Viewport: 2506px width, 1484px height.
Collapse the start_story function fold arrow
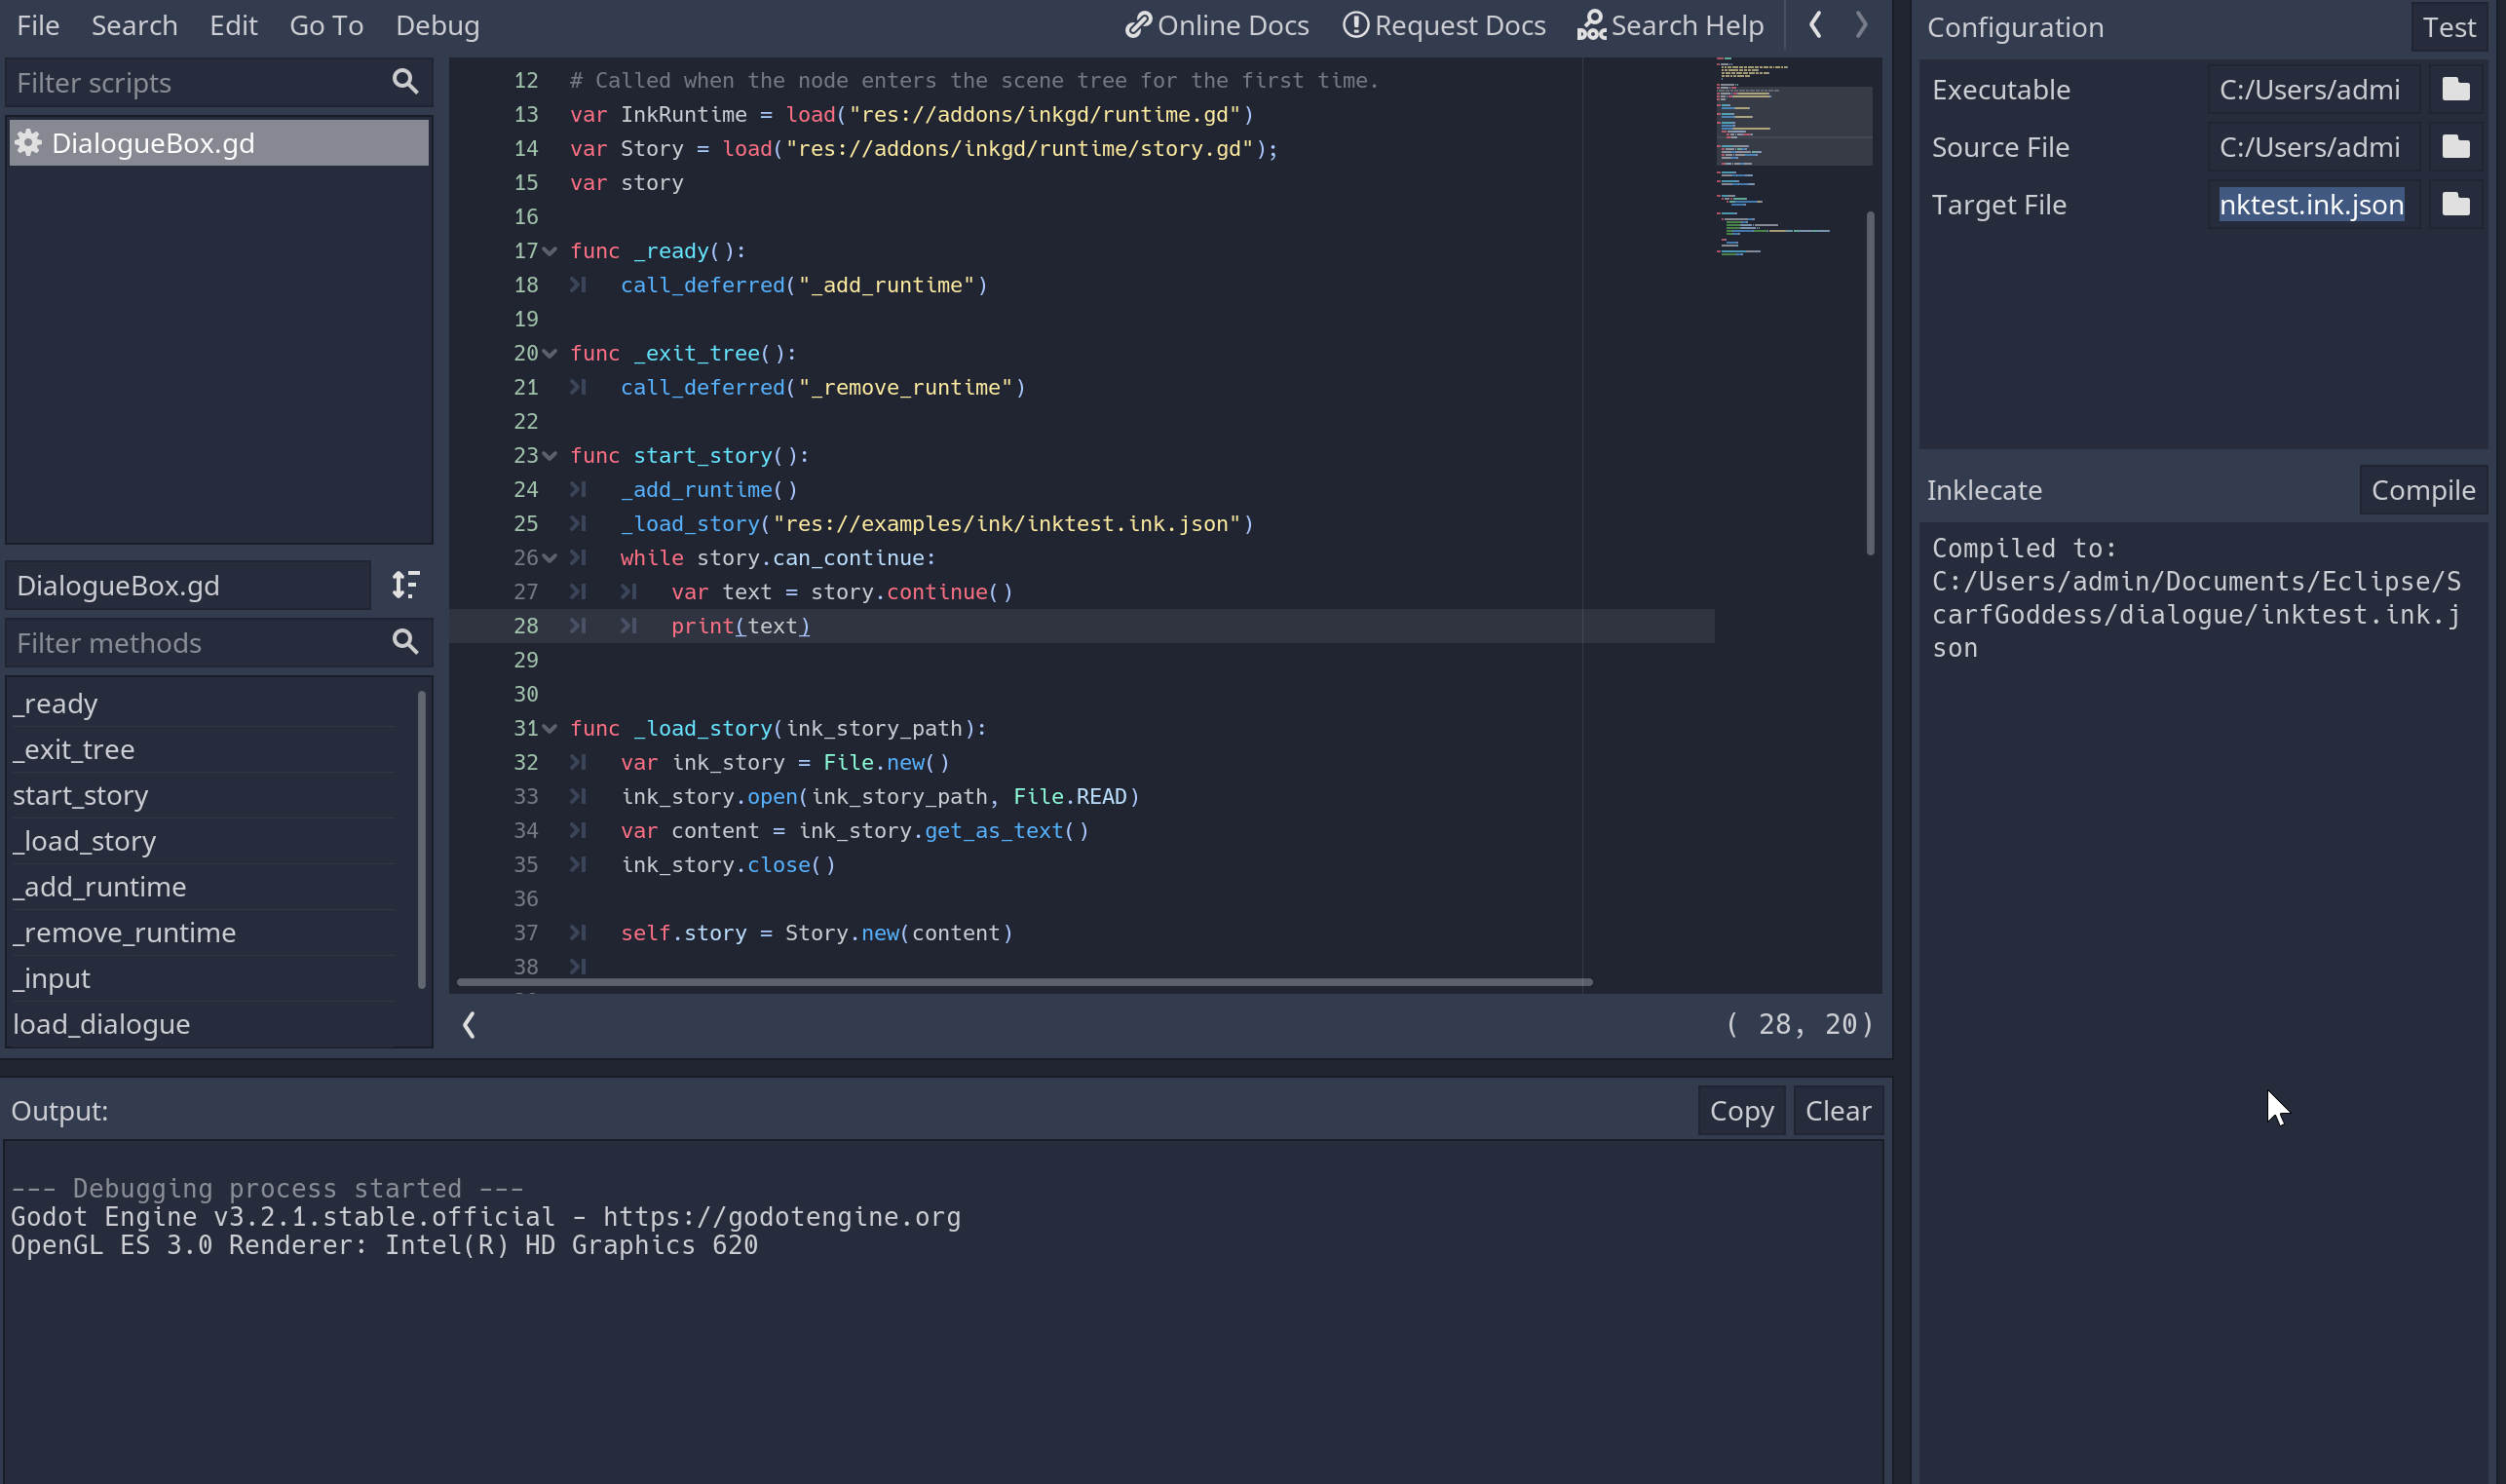point(550,456)
